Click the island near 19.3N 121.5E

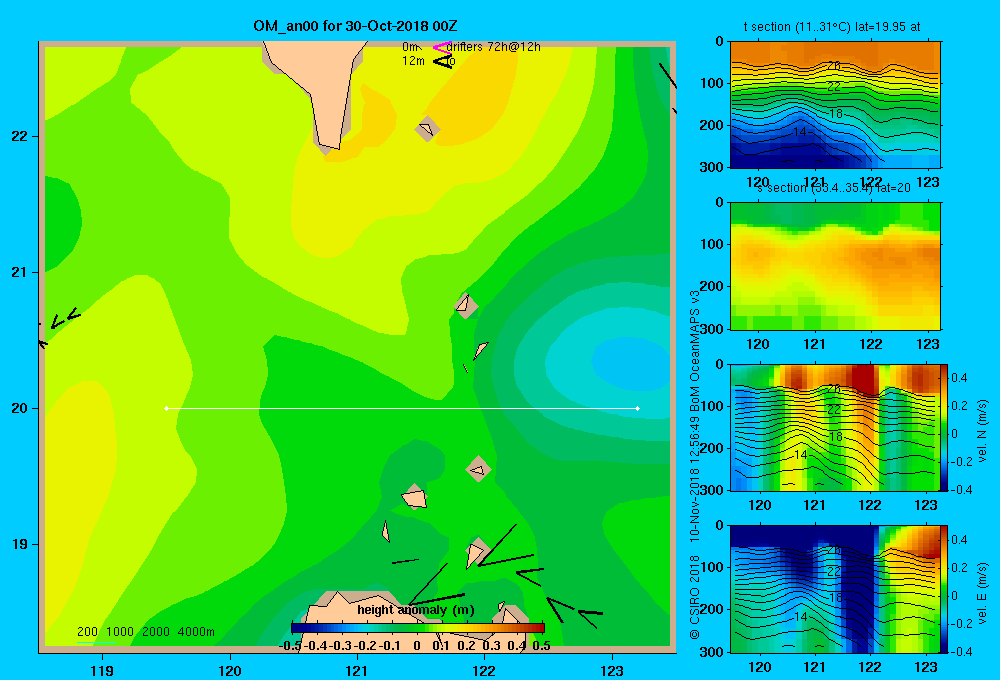[415, 497]
